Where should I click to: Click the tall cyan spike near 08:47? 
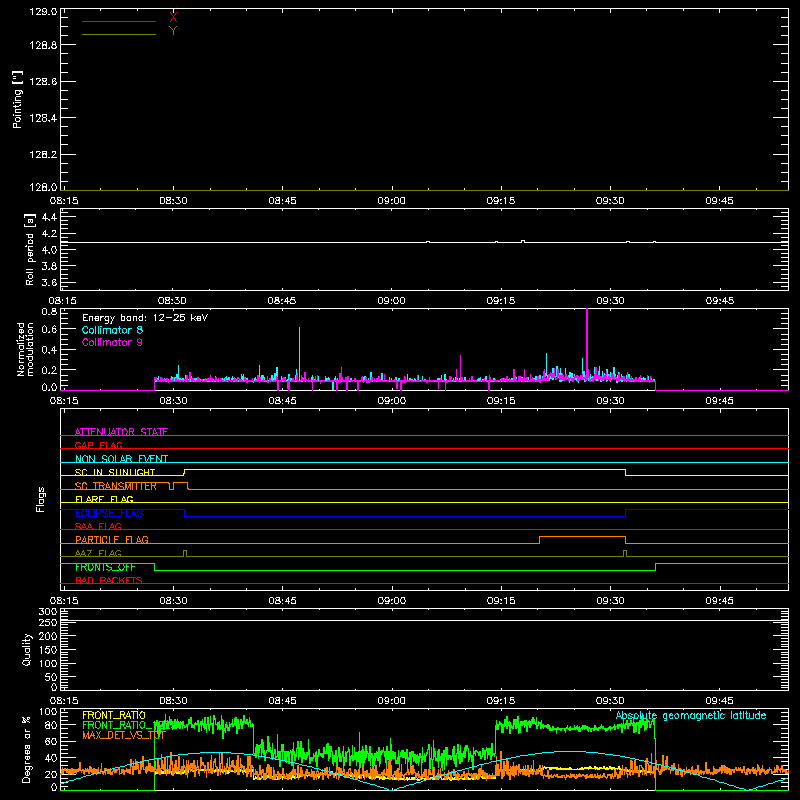pyautogui.click(x=299, y=352)
